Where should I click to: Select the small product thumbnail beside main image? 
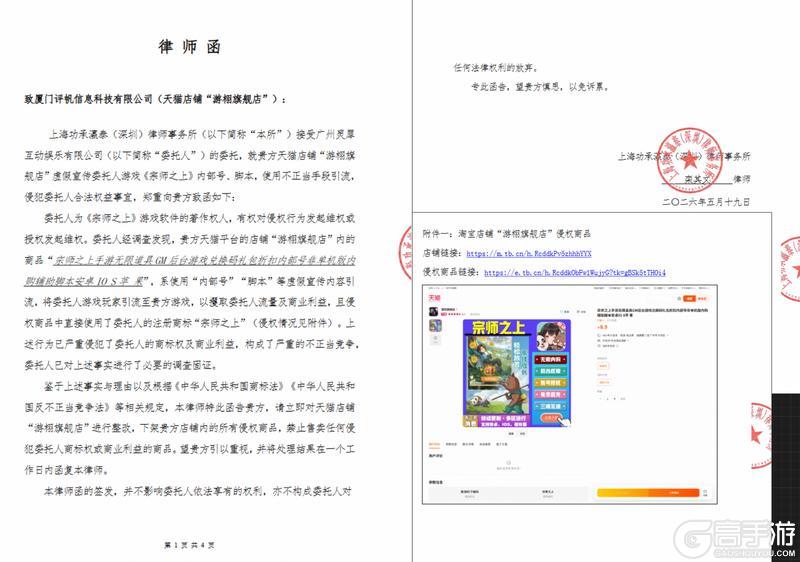(x=435, y=325)
